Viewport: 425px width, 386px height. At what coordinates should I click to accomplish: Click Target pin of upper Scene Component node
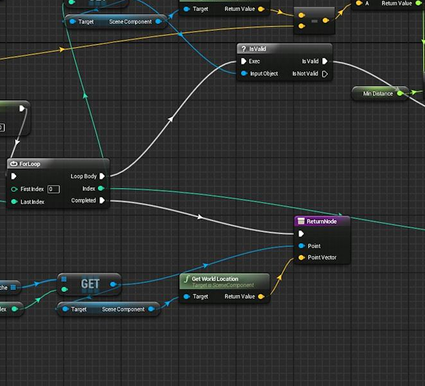[73, 22]
